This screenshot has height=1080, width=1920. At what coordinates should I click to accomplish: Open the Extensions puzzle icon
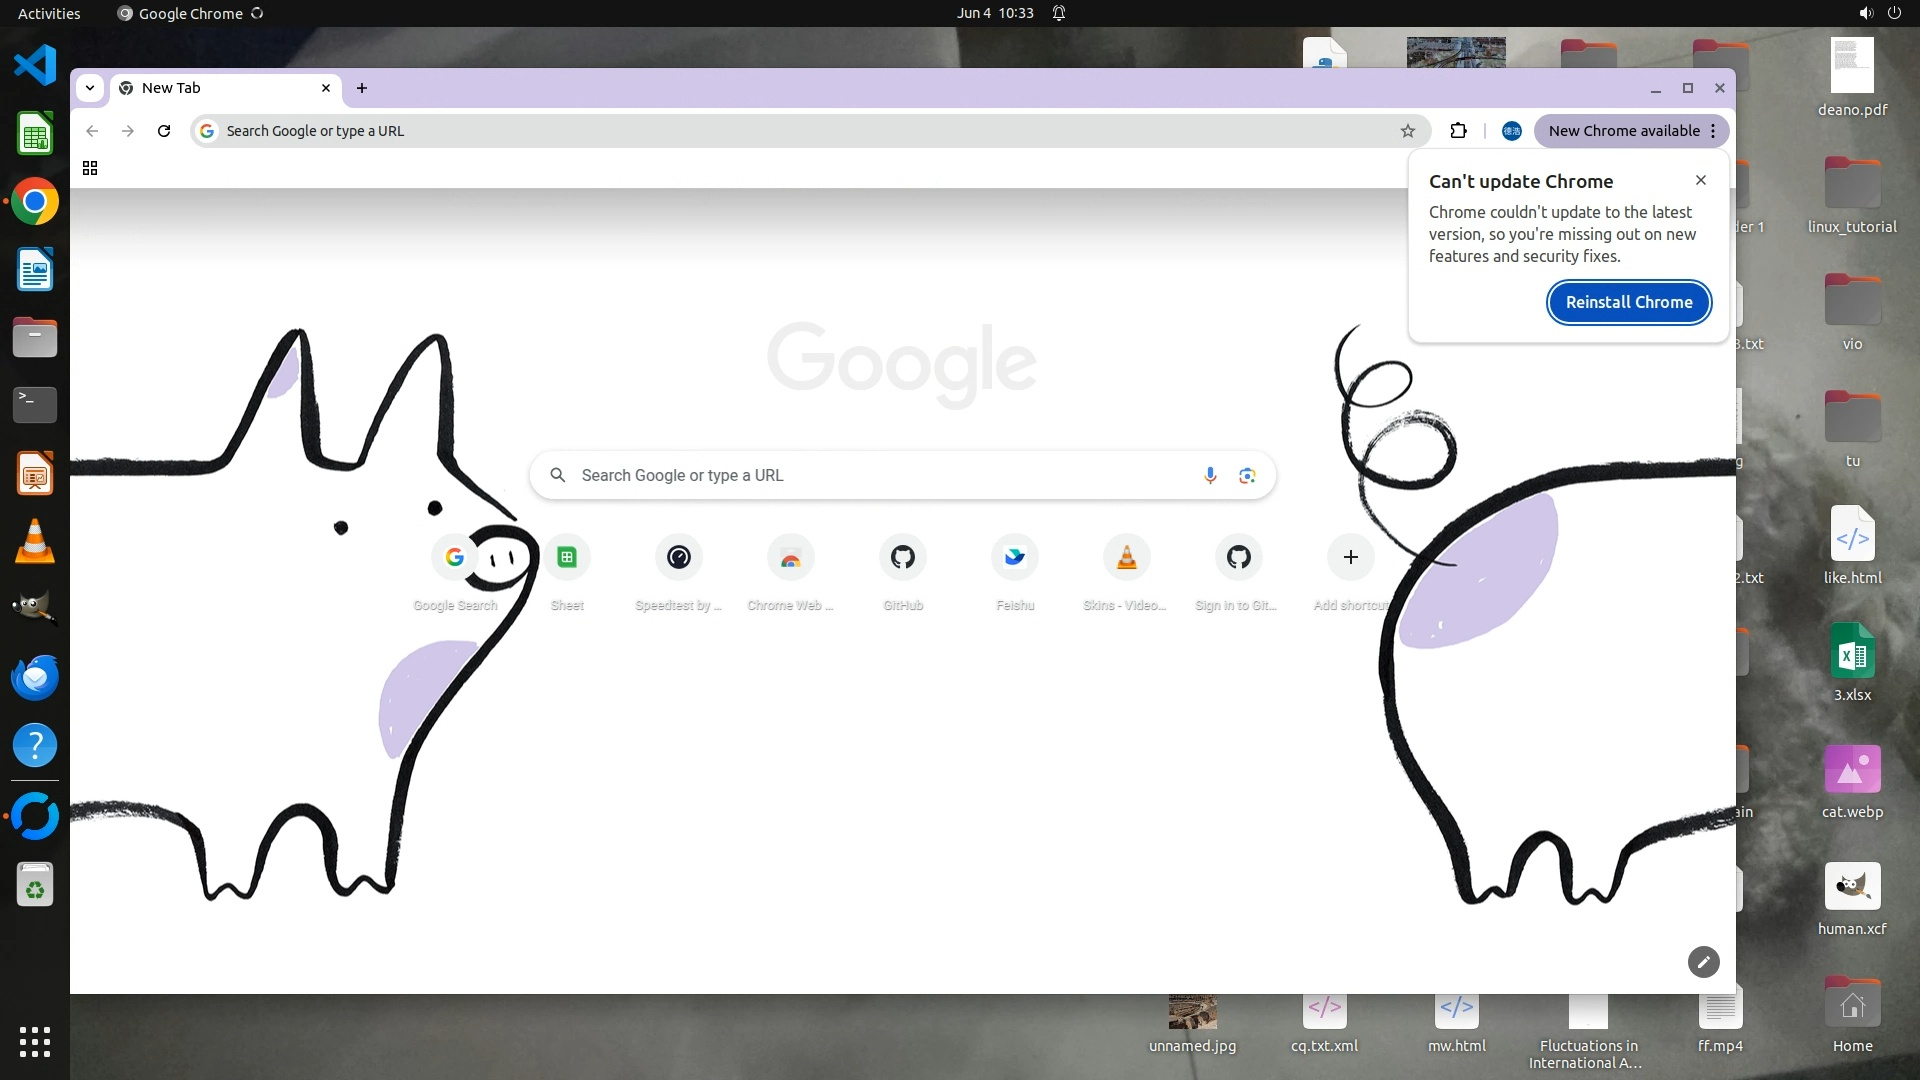click(x=1458, y=131)
